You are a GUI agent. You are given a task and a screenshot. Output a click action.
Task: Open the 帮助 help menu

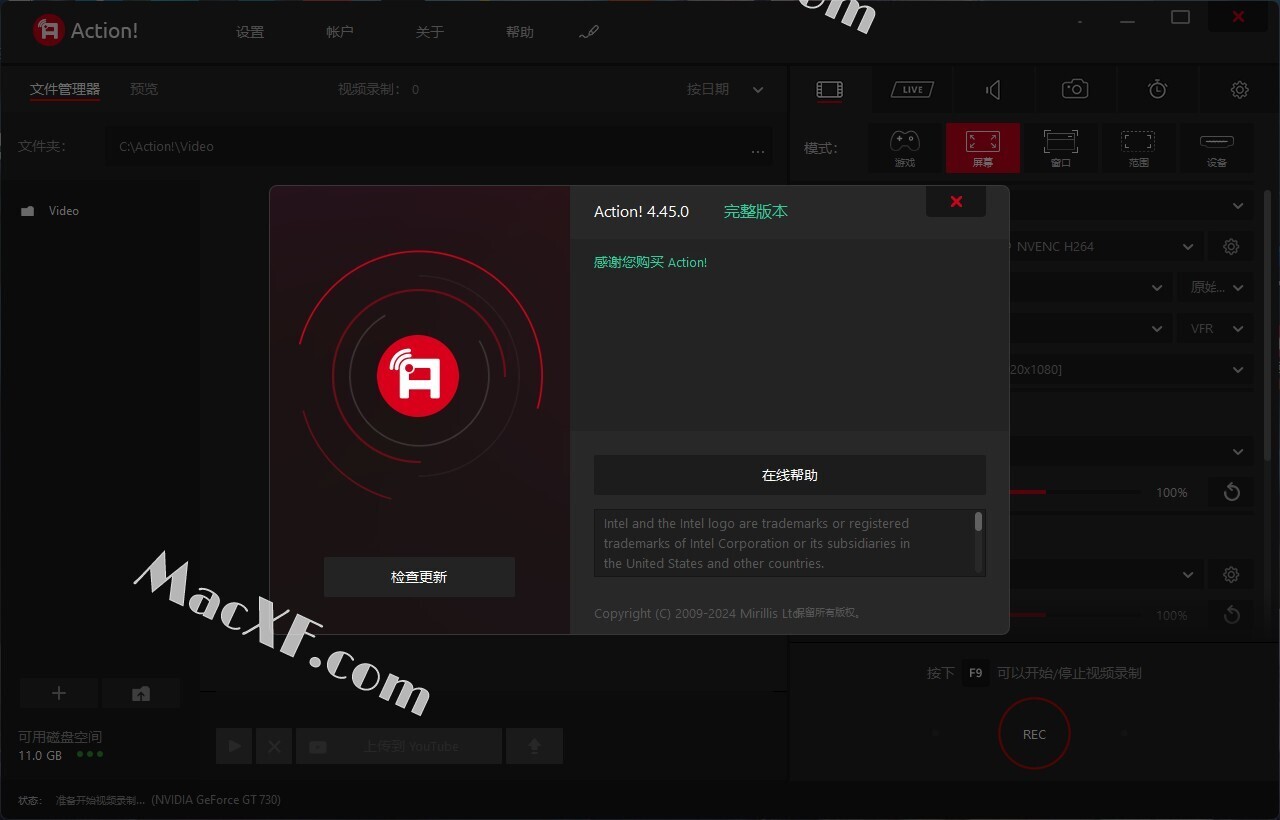coord(520,32)
